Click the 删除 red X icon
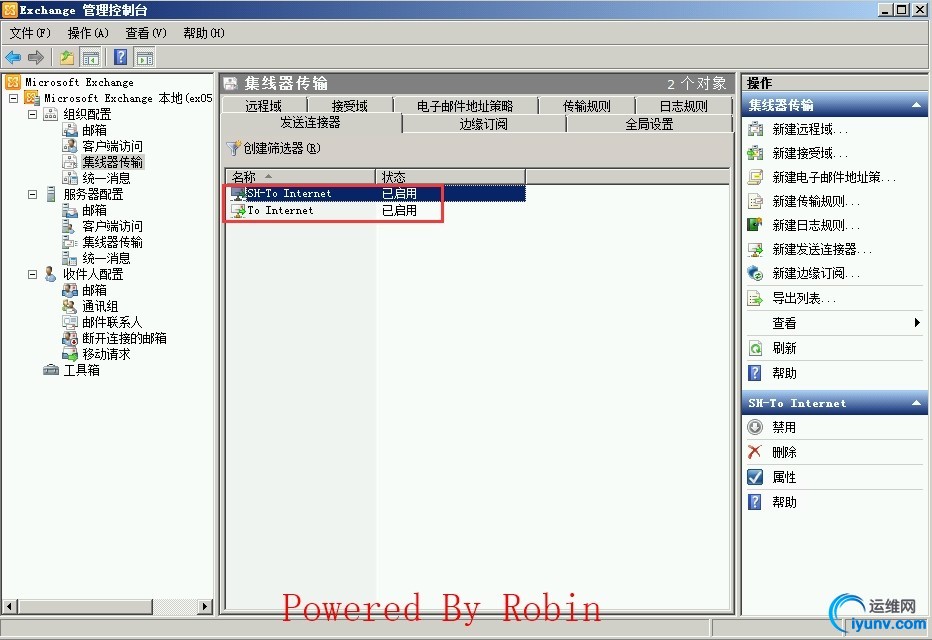Screen dimensions: 932x640 (x=755, y=452)
